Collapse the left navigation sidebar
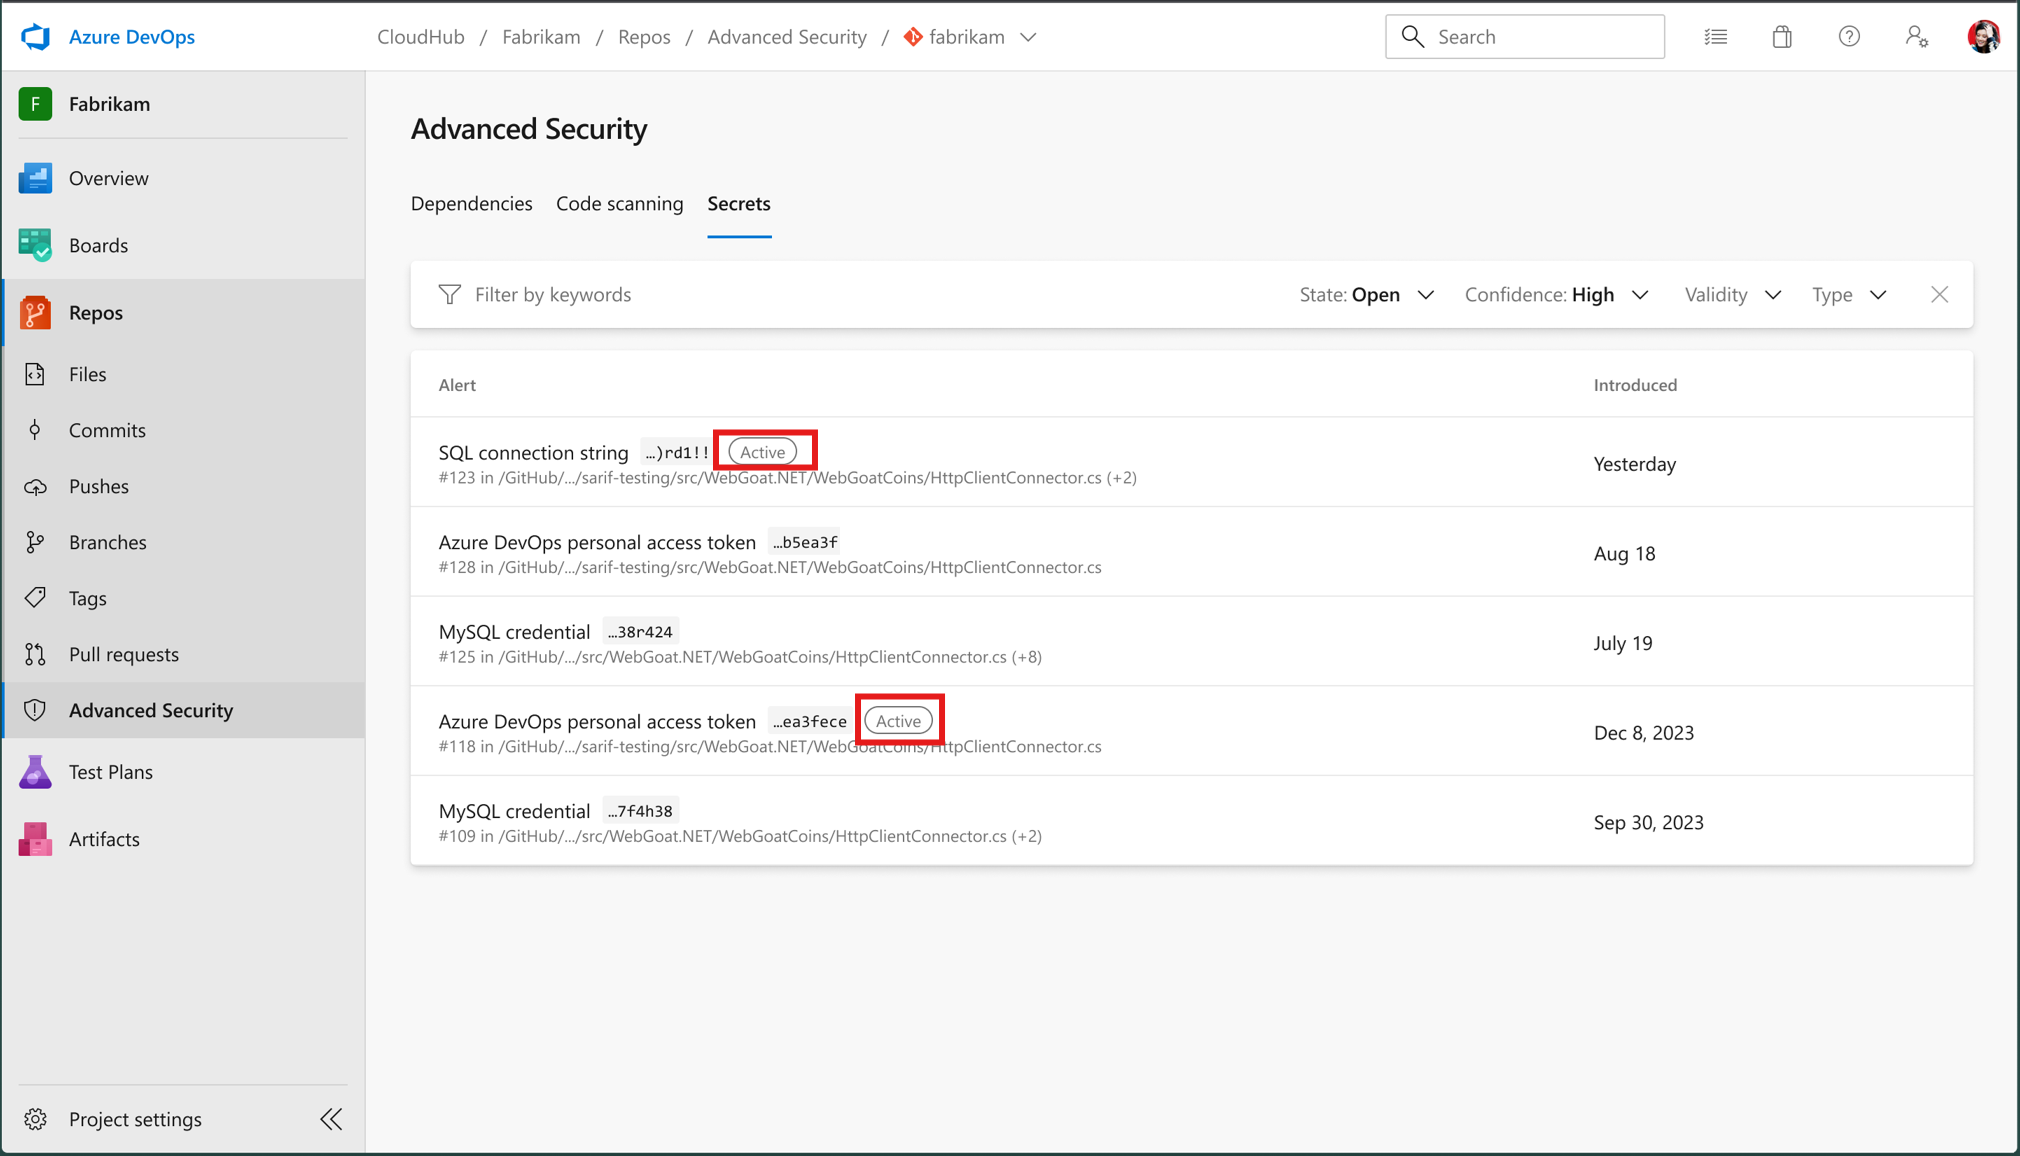The width and height of the screenshot is (2020, 1156). pyautogui.click(x=331, y=1119)
